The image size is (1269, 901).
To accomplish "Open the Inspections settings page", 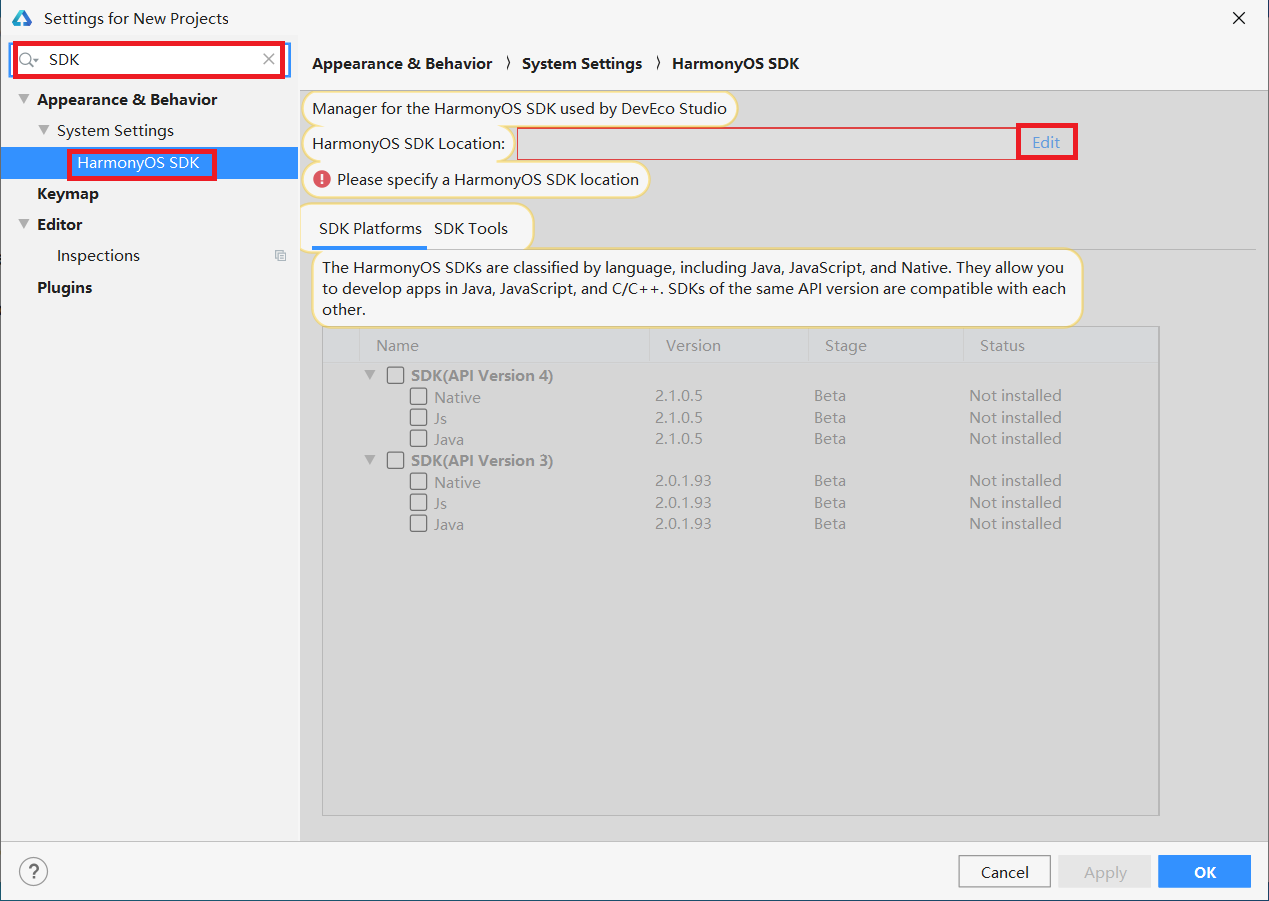I will pos(98,256).
